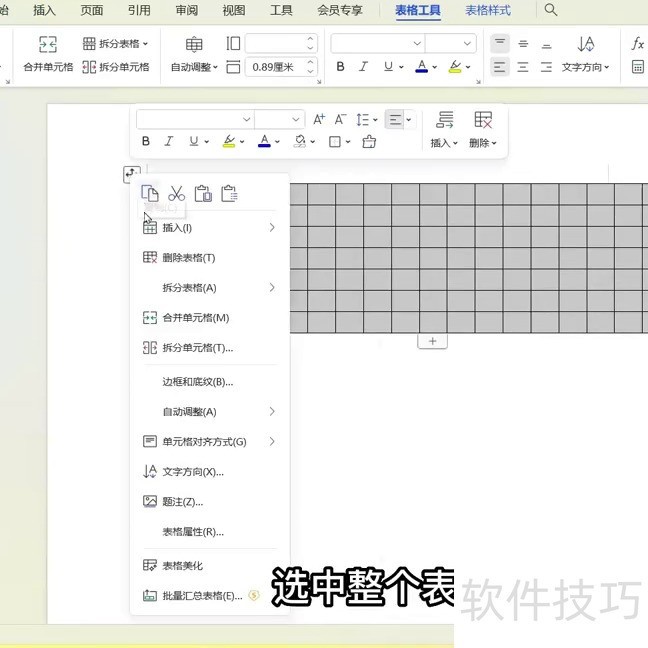Image resolution: width=648 pixels, height=648 pixels.
Task: Click the copy icon in context menu
Action: [150, 194]
